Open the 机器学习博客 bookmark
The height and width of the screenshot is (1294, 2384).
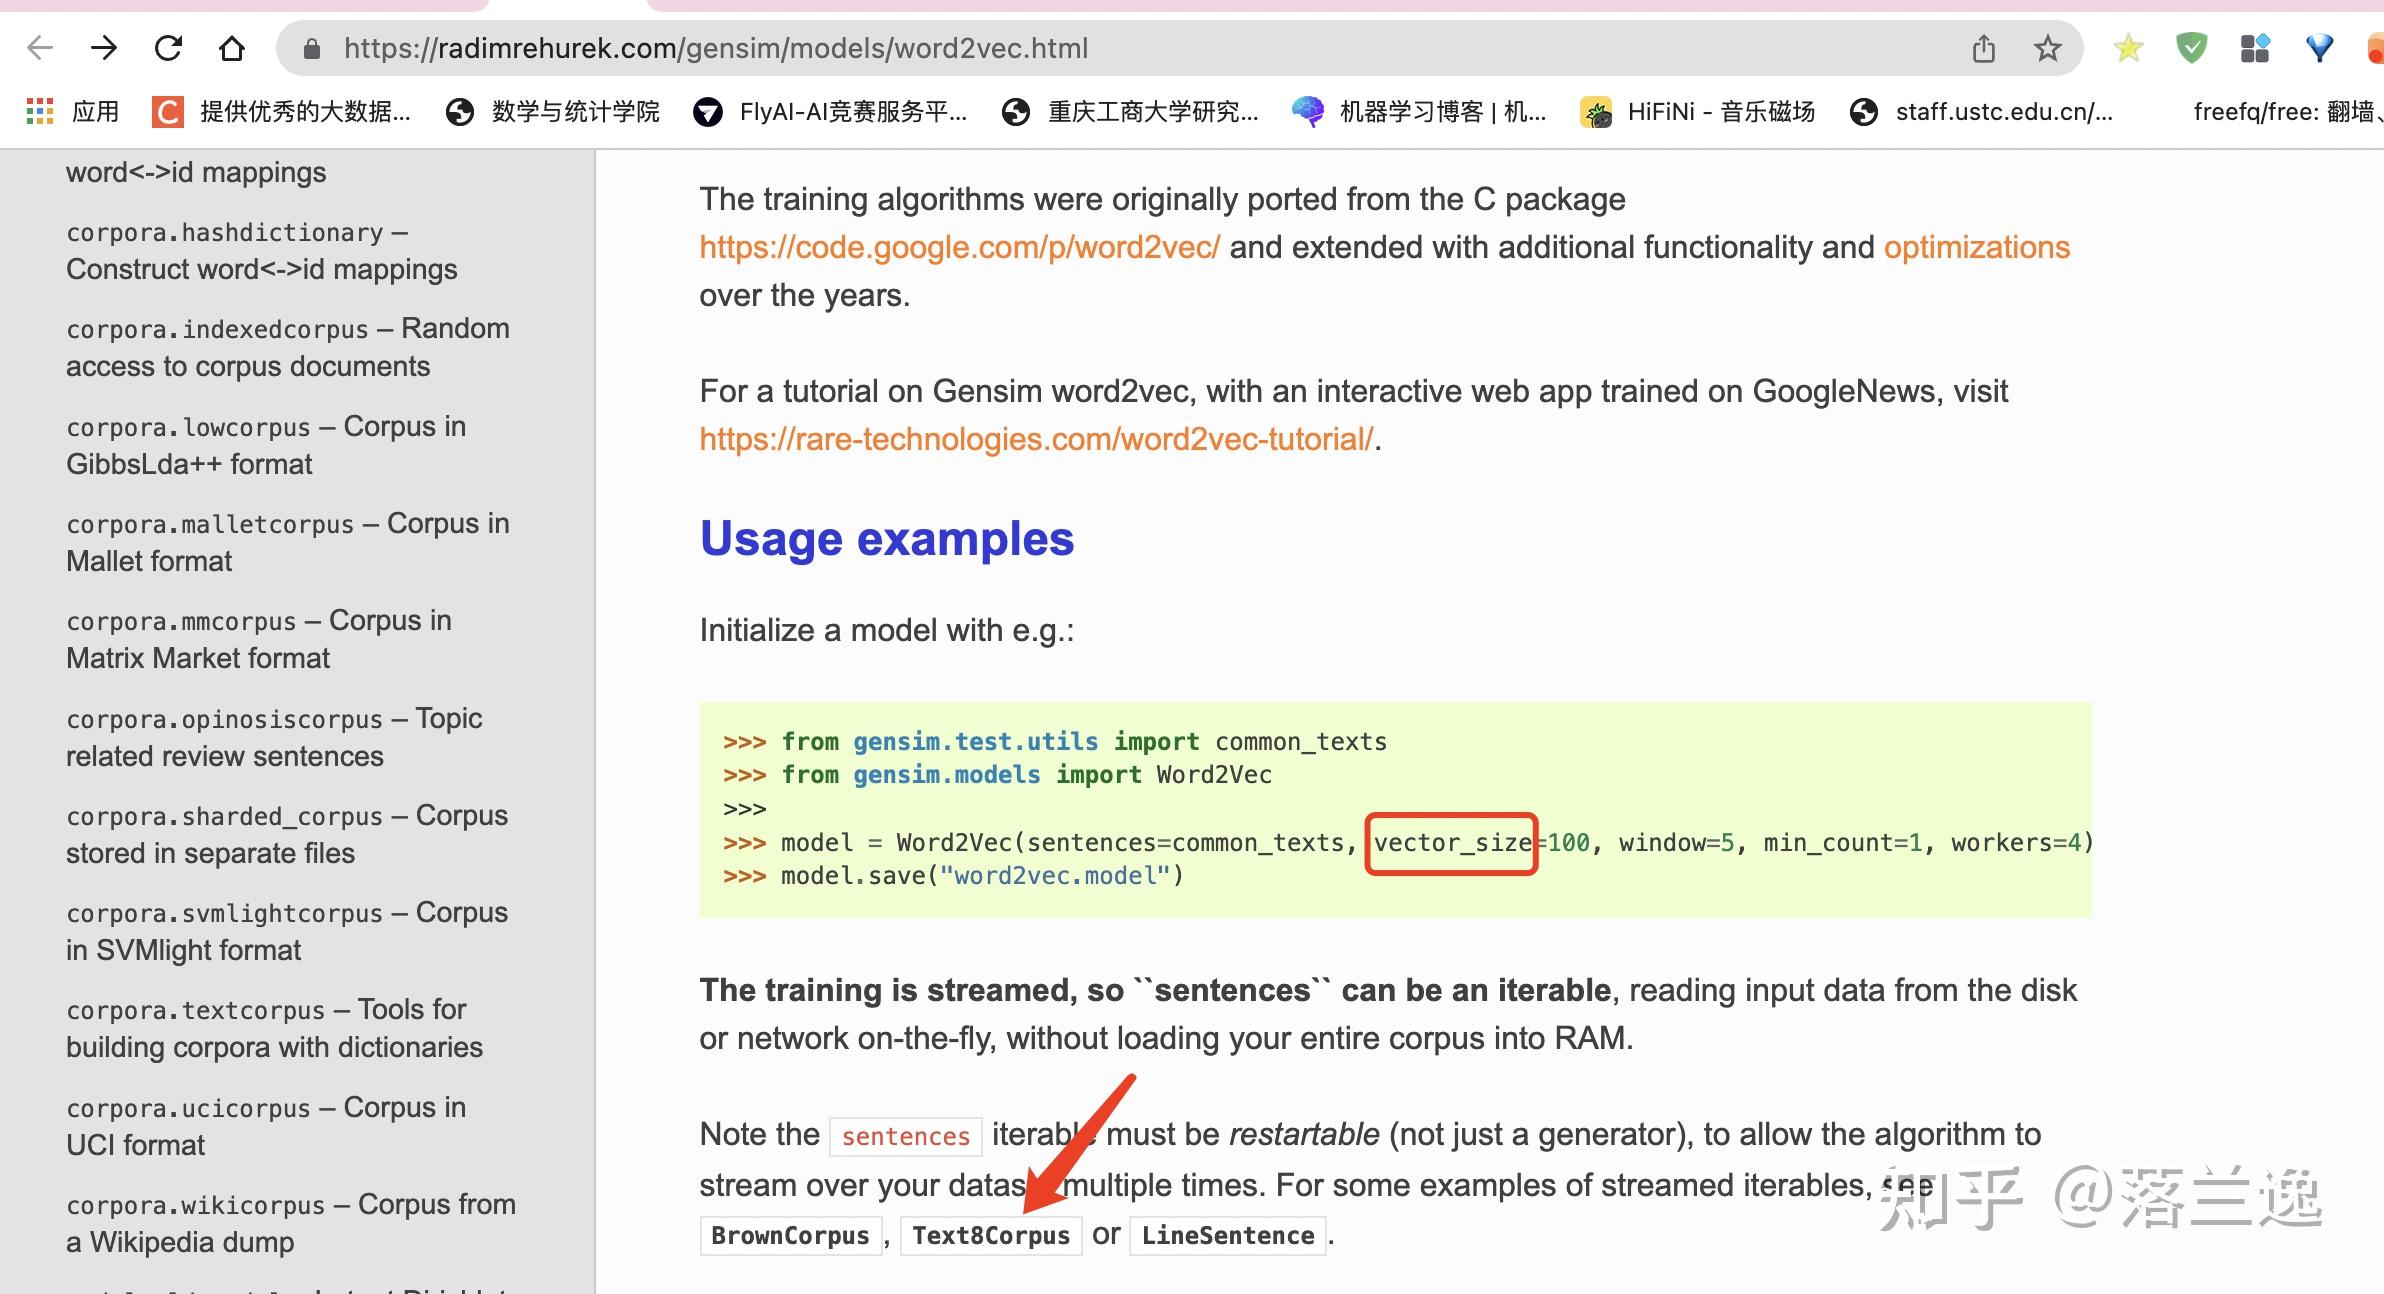[x=1440, y=112]
